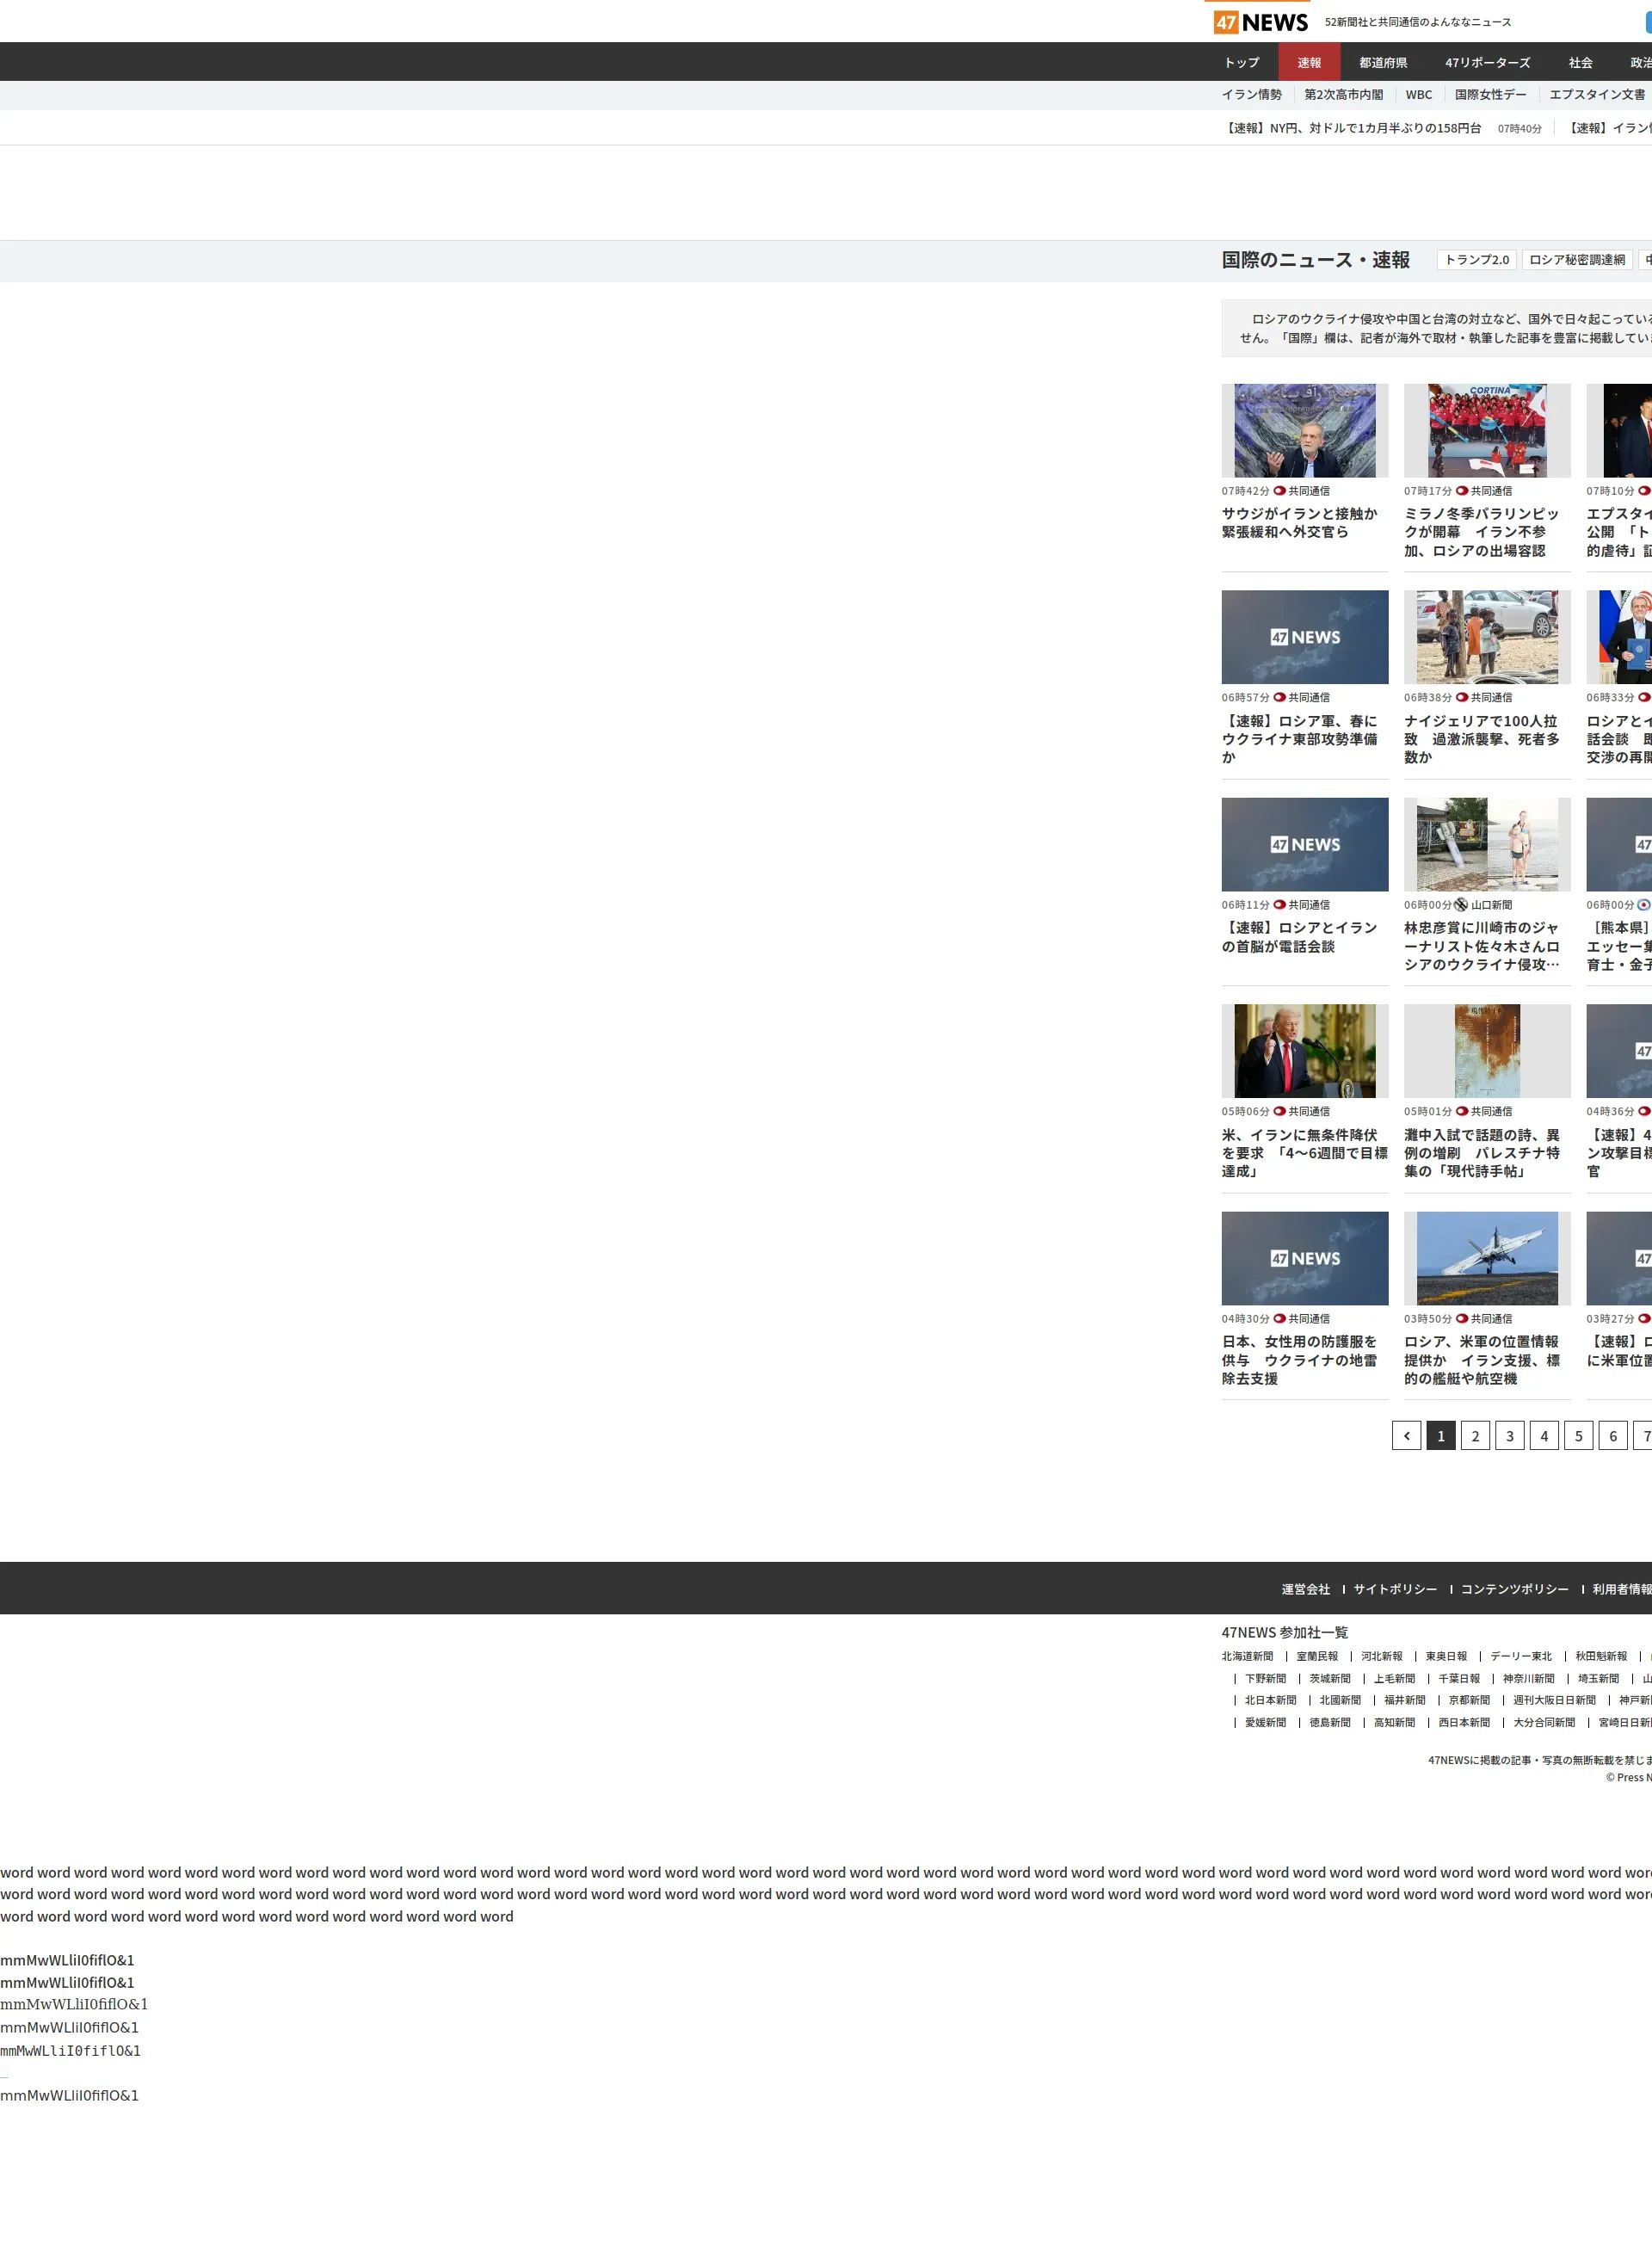Image resolution: width=1652 pixels, height=2252 pixels.
Task: Open the トランプ2.0 tag button
Action: coord(1476,260)
